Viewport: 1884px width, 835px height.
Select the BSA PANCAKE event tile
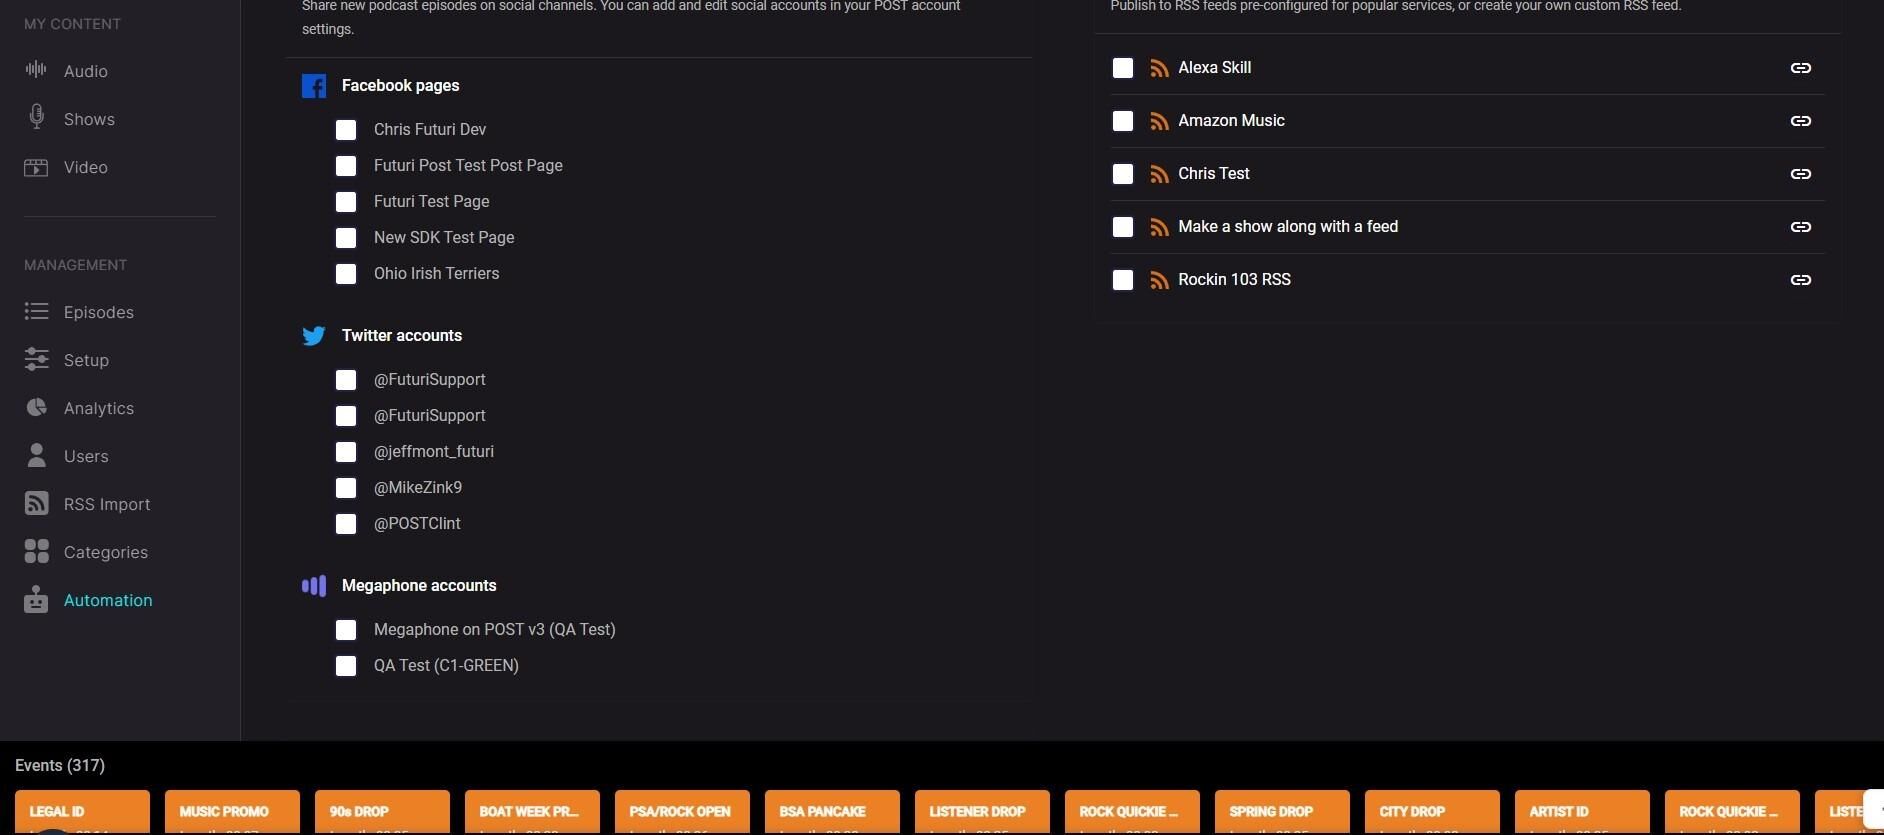[832, 812]
